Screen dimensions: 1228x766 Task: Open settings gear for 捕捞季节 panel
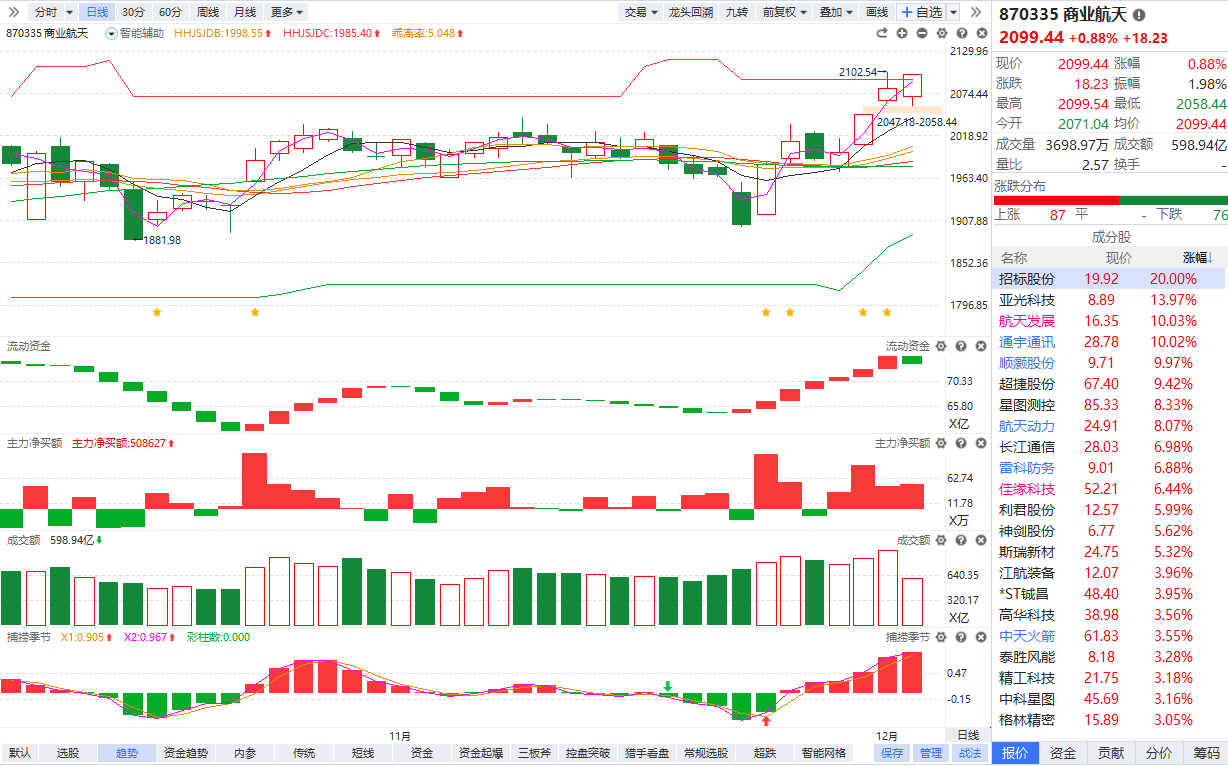coord(941,637)
